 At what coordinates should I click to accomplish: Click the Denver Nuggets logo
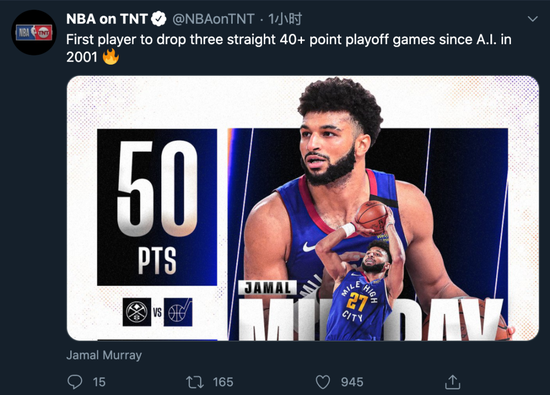click(137, 312)
